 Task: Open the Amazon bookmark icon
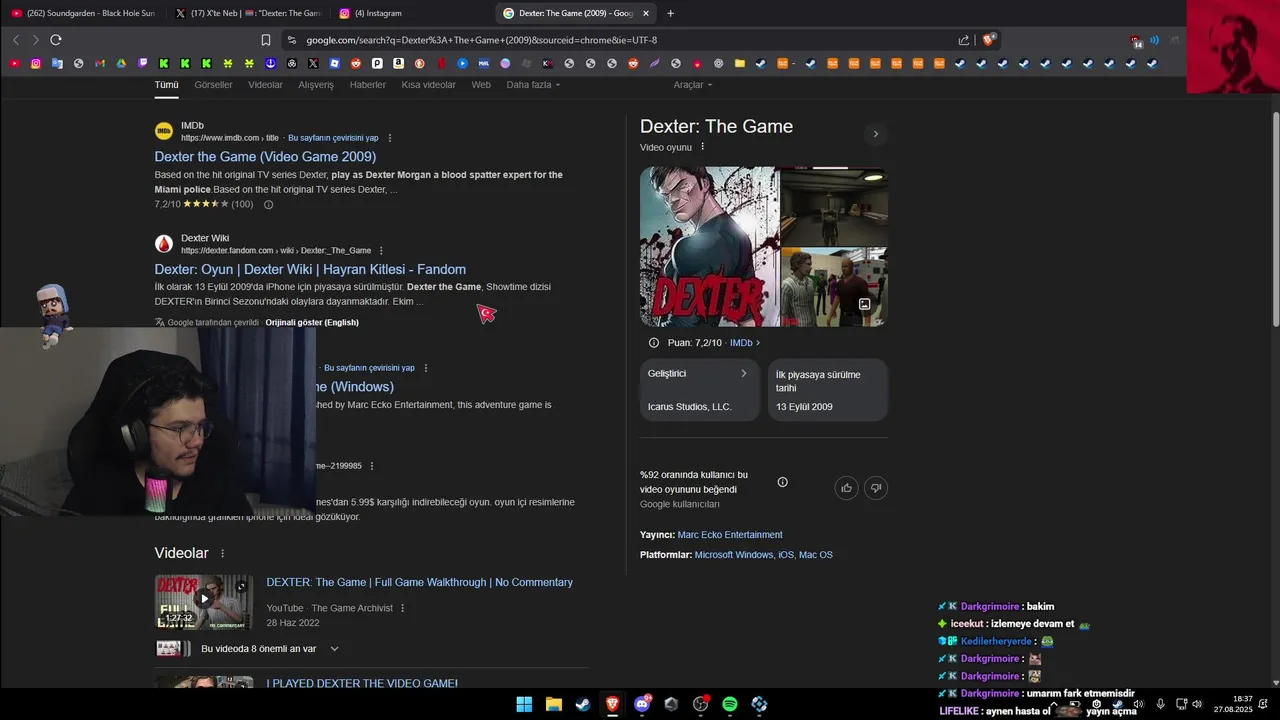pos(398,63)
